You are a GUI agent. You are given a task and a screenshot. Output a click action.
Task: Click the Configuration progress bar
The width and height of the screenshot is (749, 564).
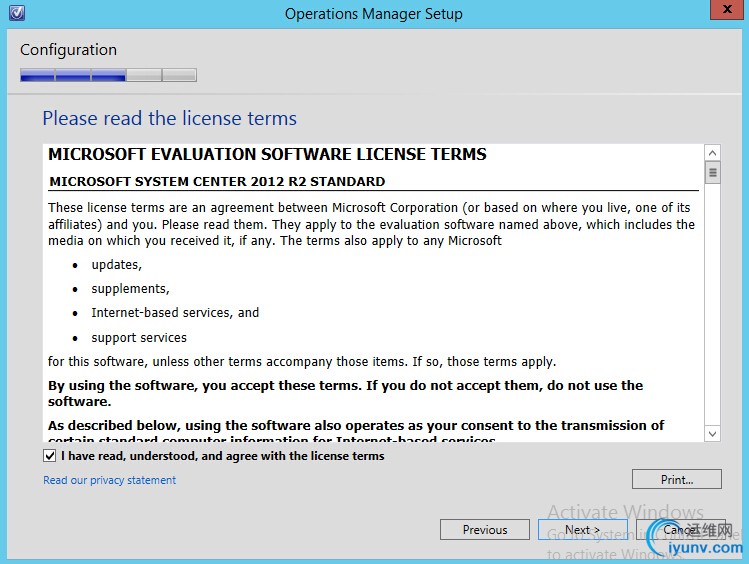(108, 75)
